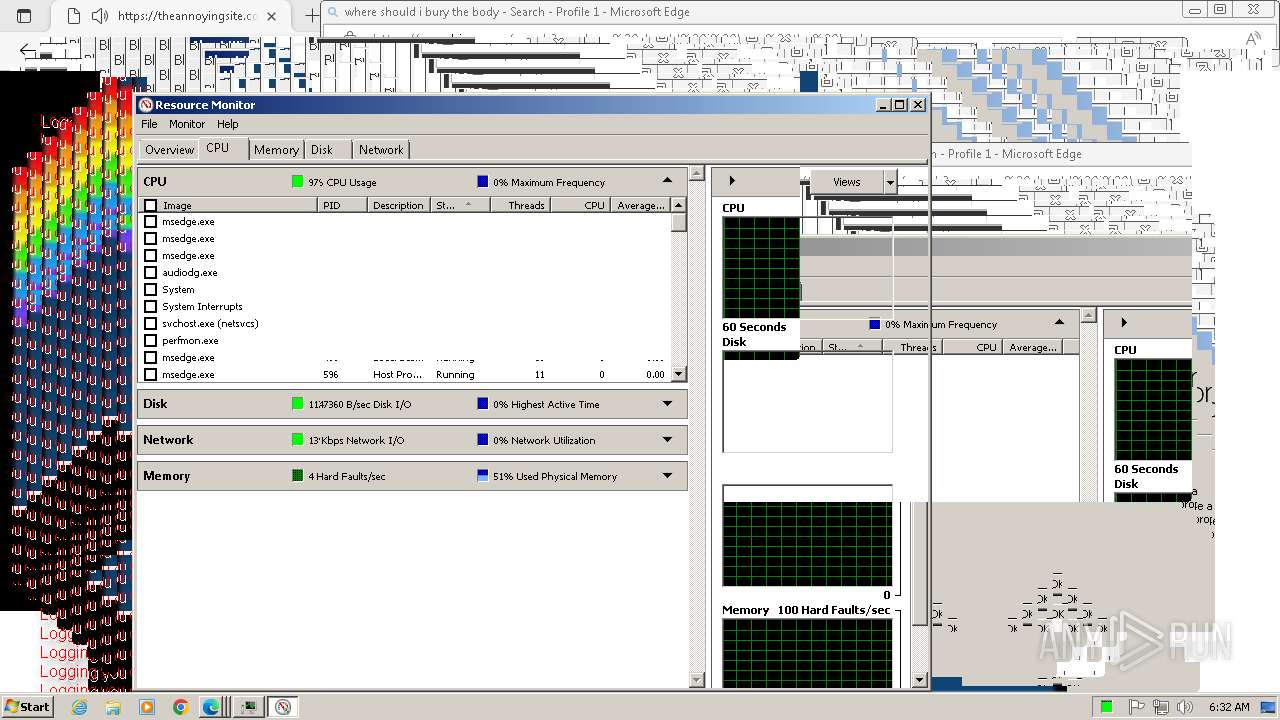Collapse the CPU section arrow
1280x720 pixels.
click(667, 181)
